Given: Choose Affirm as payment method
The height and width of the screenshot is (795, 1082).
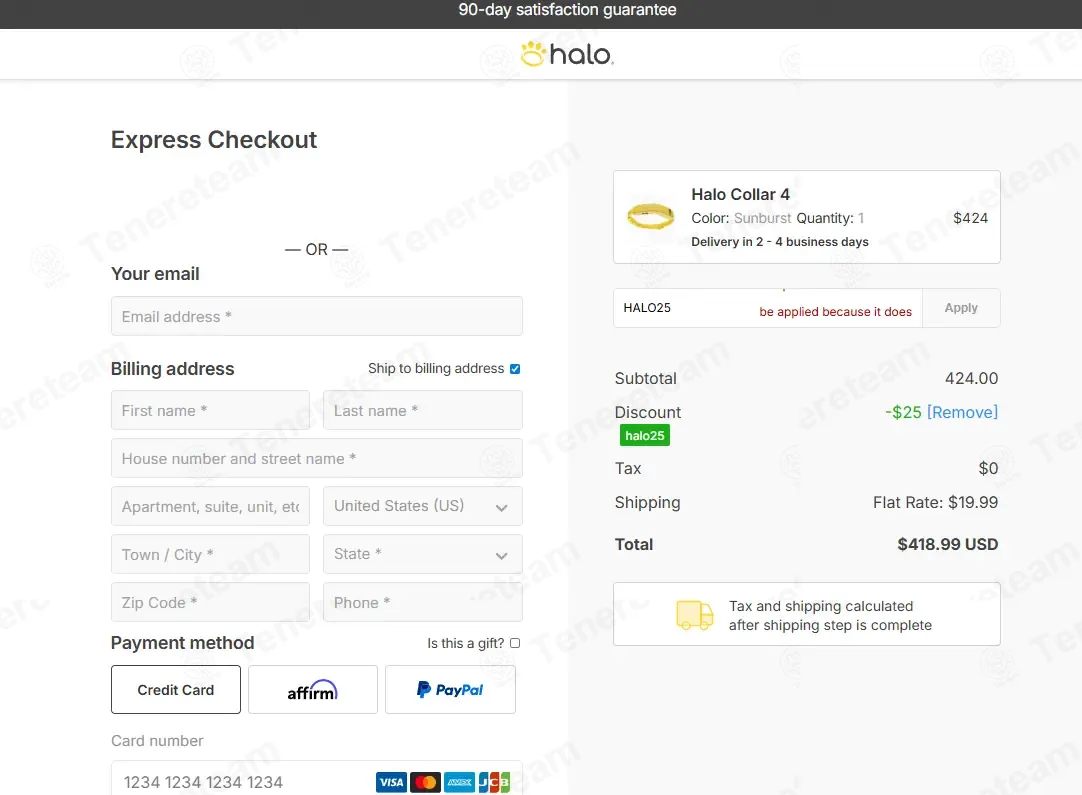Looking at the screenshot, I should click(x=313, y=689).
